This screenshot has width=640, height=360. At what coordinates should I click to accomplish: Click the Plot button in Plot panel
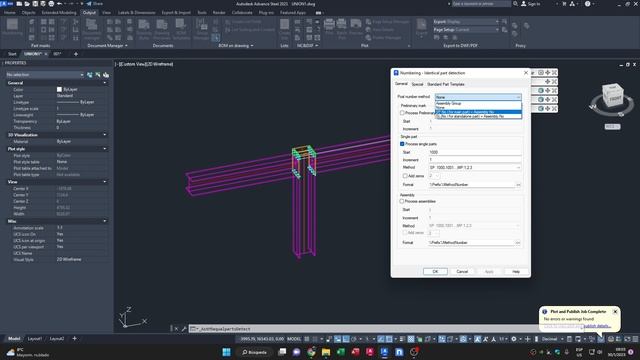329,28
